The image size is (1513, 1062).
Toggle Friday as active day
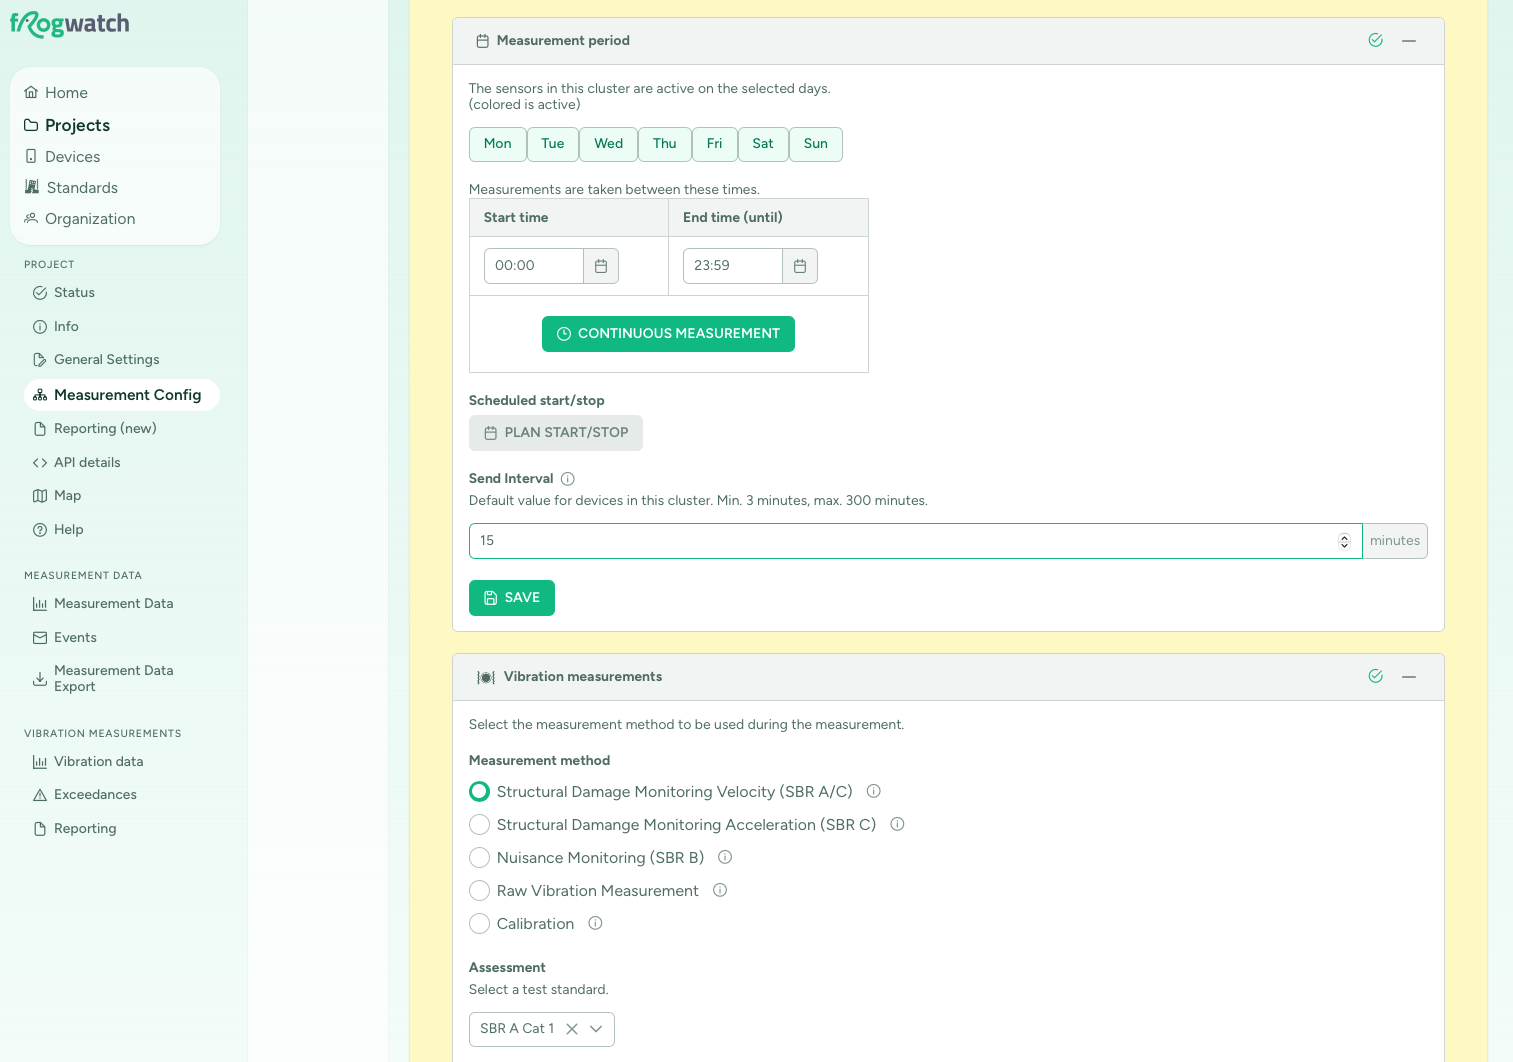point(715,144)
